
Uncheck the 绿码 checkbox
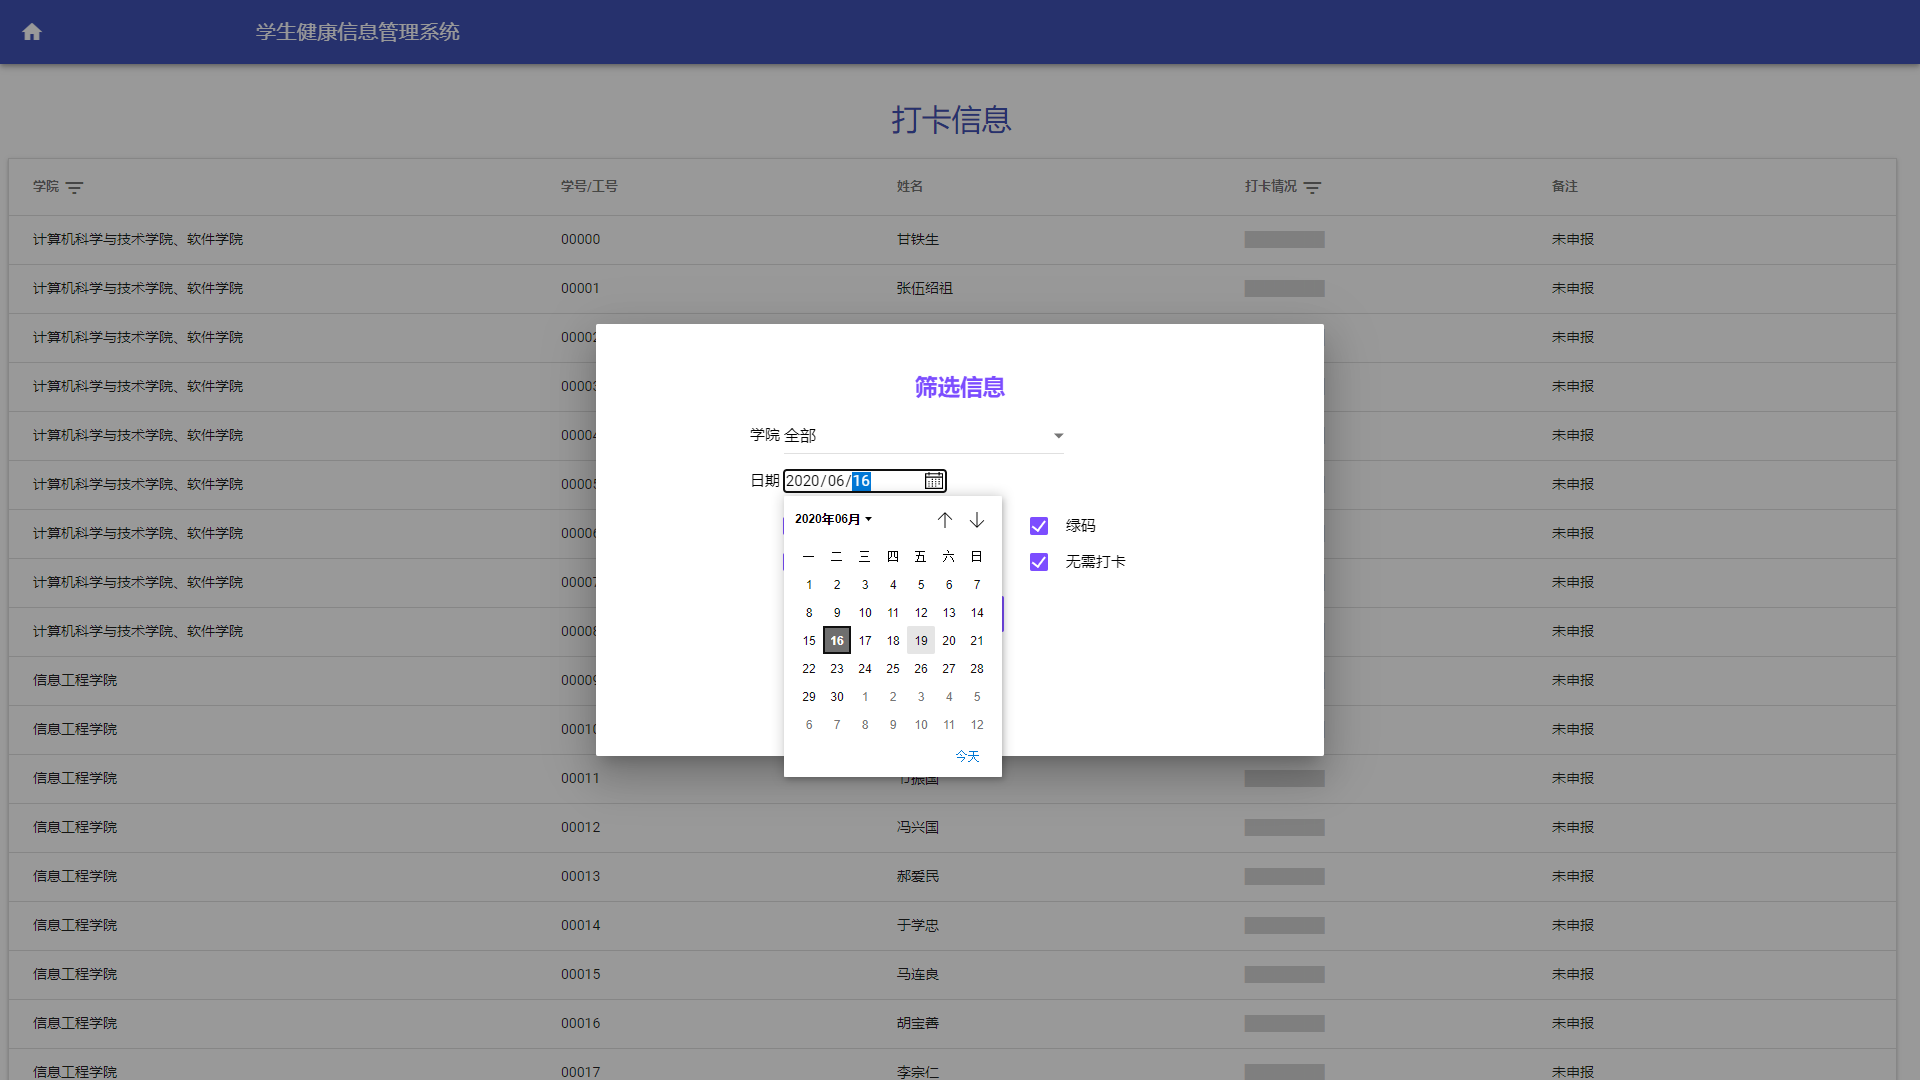[1039, 526]
